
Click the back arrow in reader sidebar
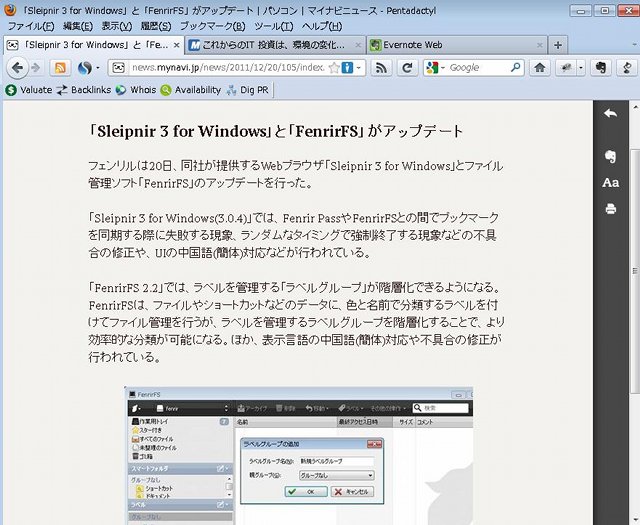[611, 113]
